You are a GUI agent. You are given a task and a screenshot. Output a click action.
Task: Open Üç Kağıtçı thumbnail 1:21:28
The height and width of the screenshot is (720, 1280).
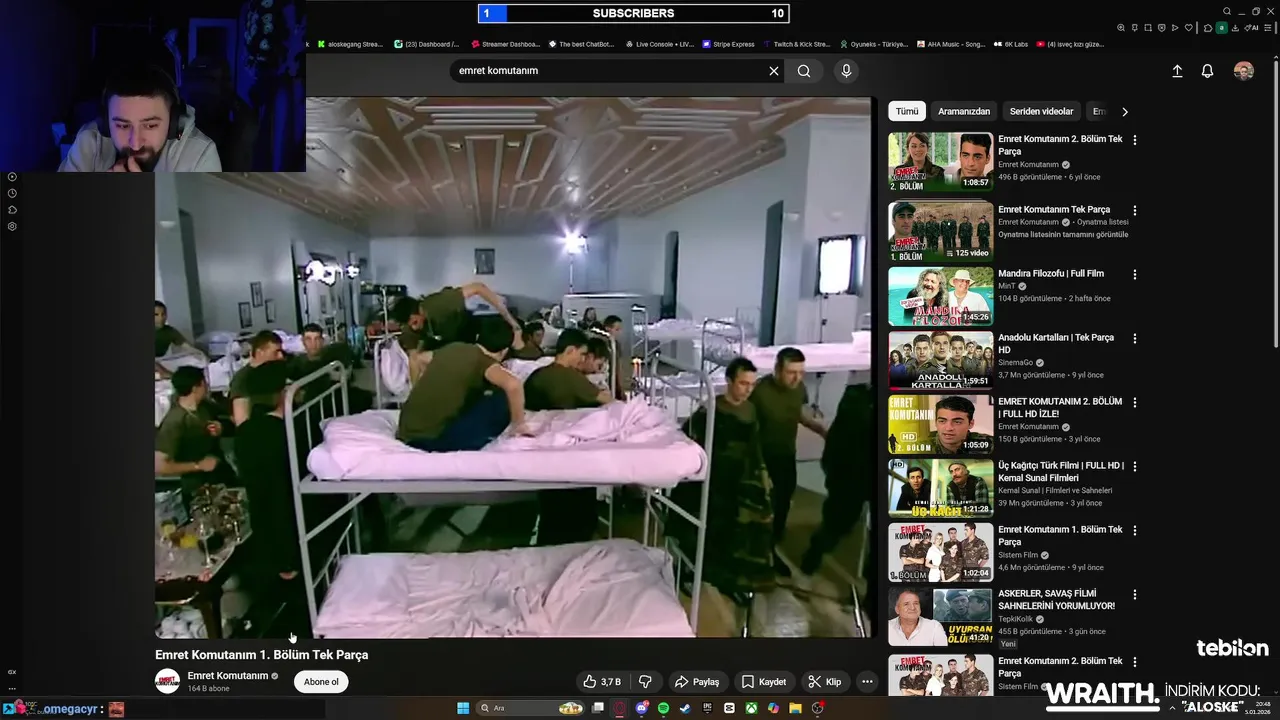(x=941, y=488)
